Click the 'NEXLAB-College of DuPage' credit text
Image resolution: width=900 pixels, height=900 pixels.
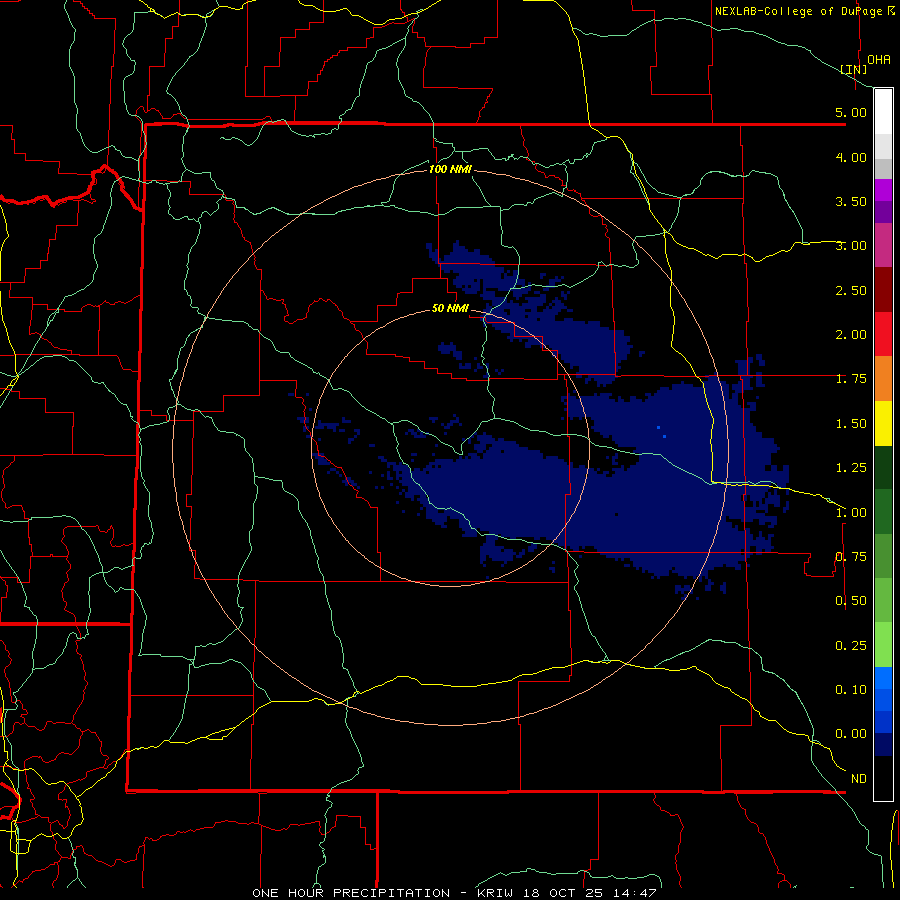(799, 11)
